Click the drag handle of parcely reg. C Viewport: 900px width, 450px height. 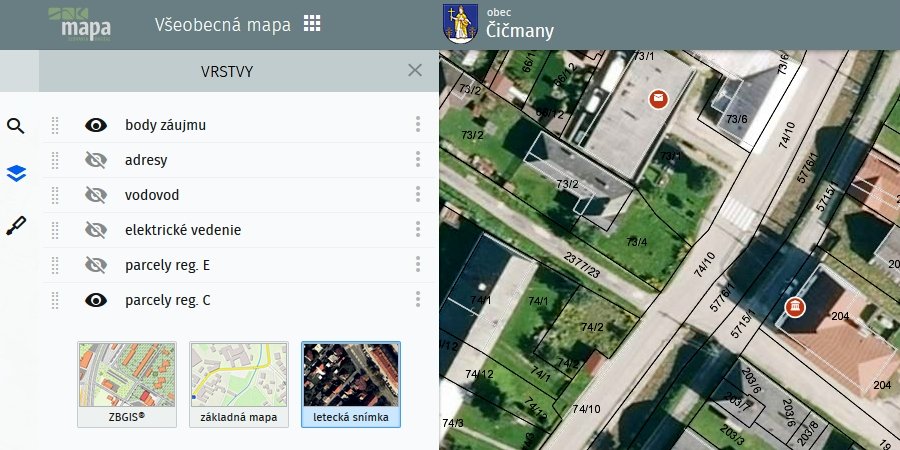[55, 300]
